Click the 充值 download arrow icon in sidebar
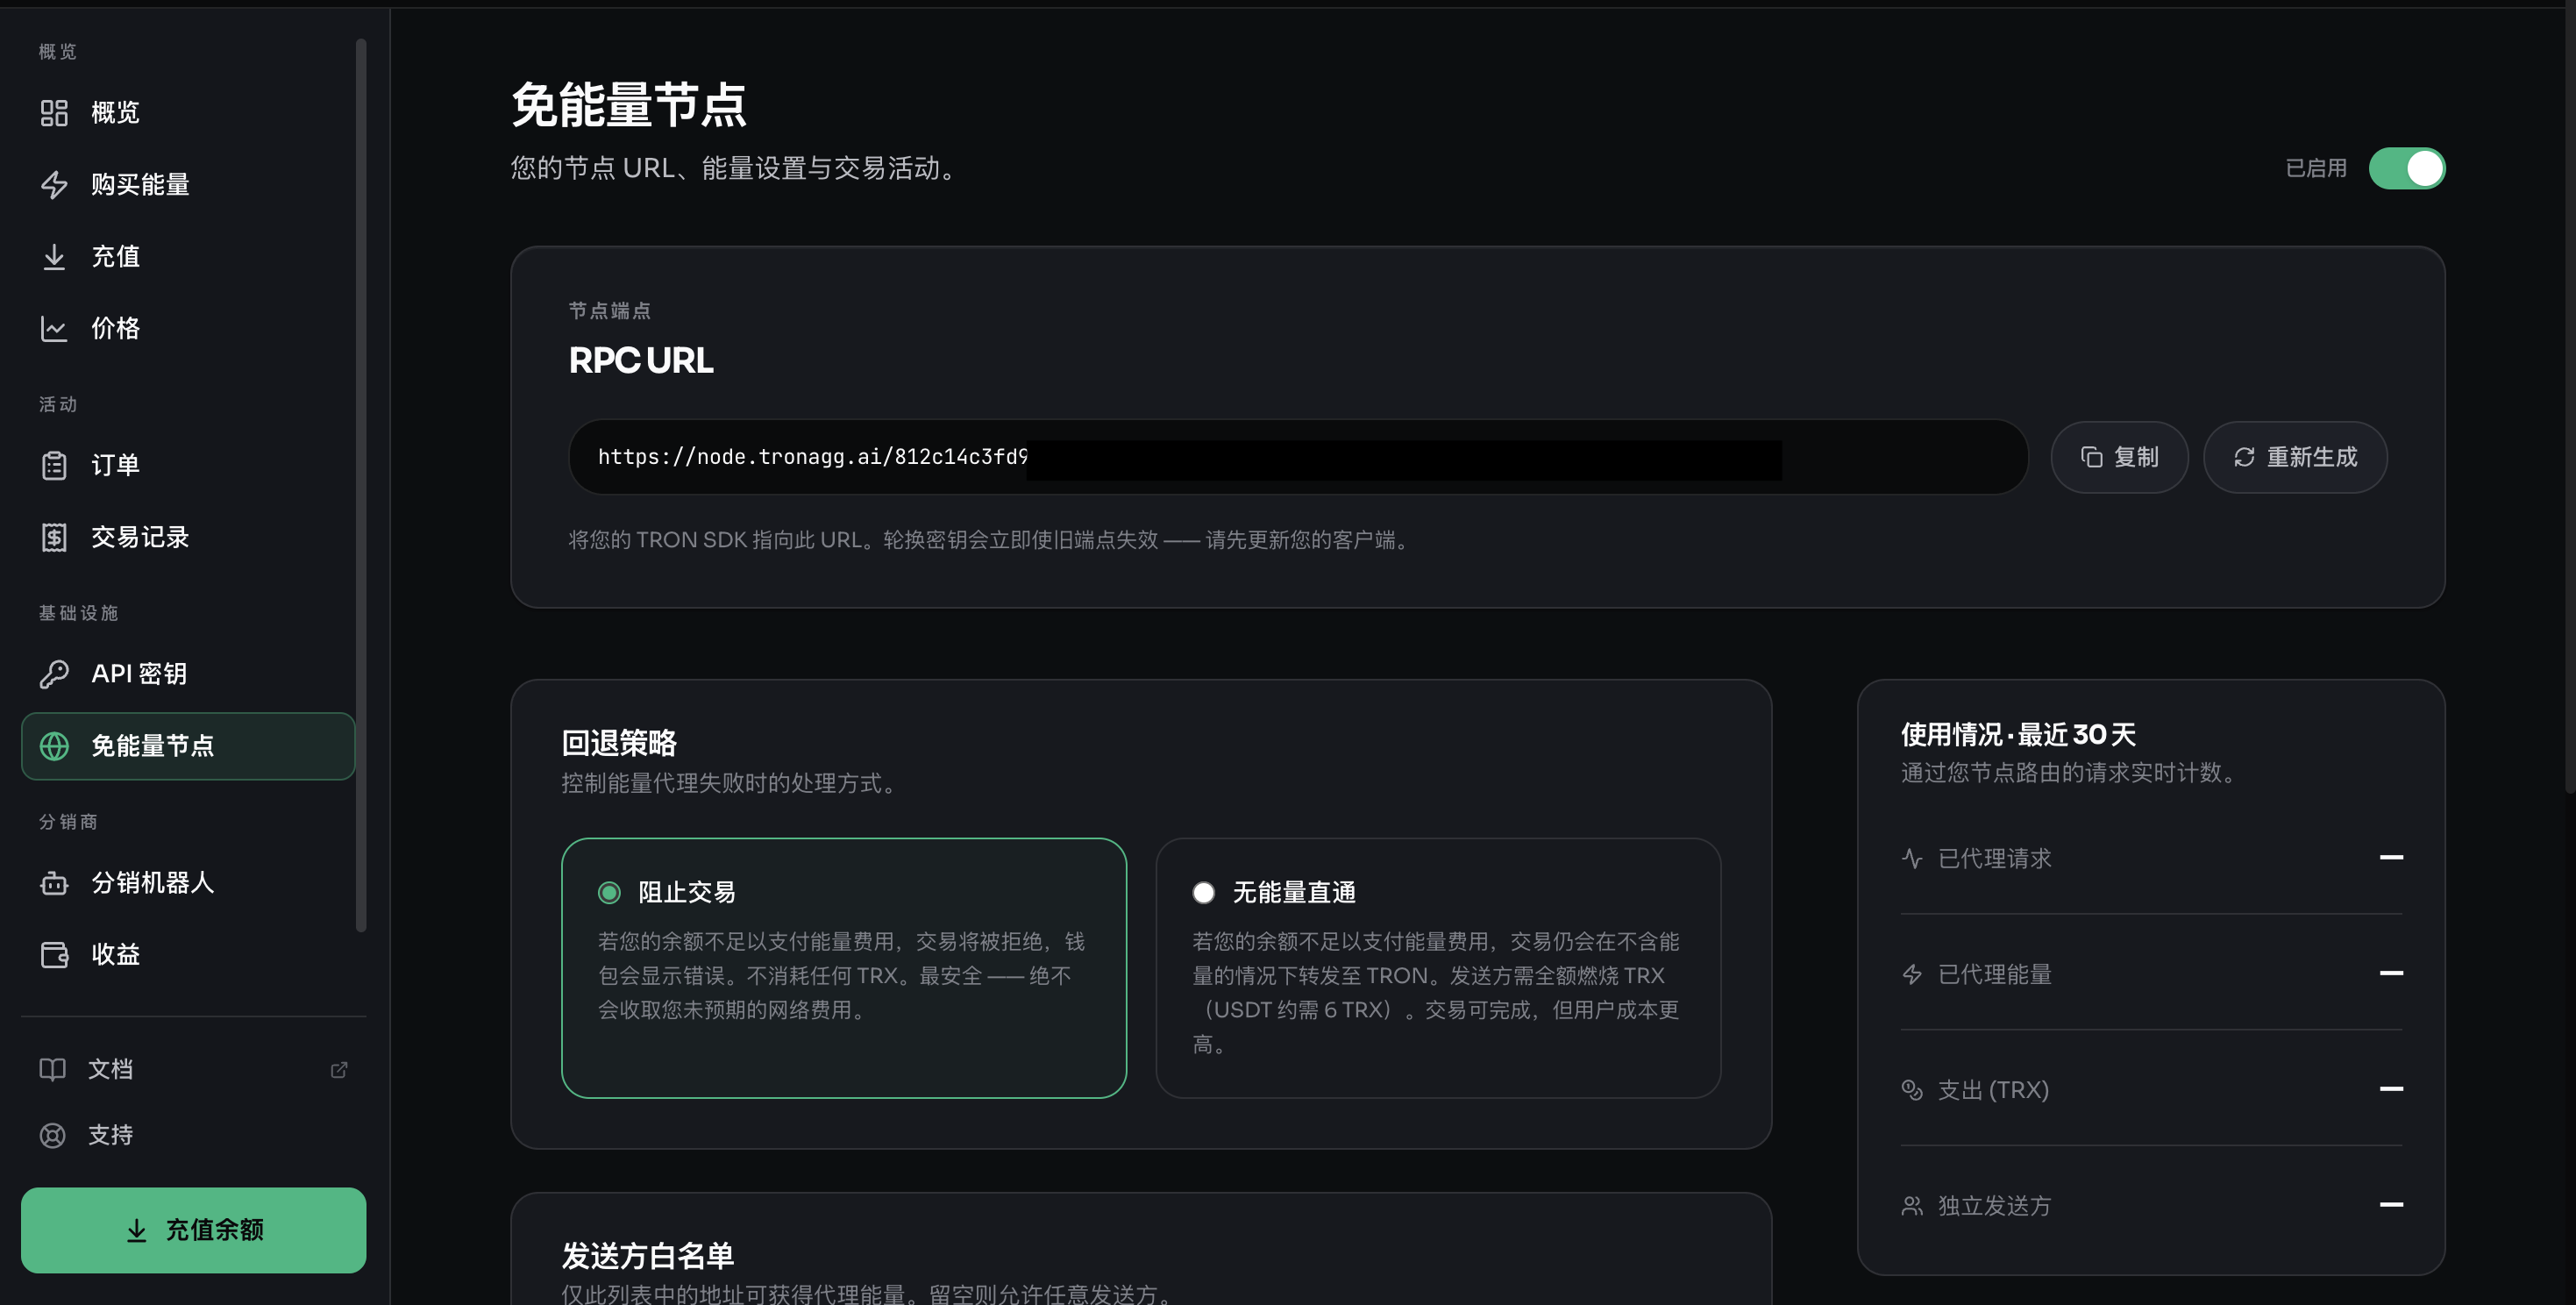 pos(54,257)
